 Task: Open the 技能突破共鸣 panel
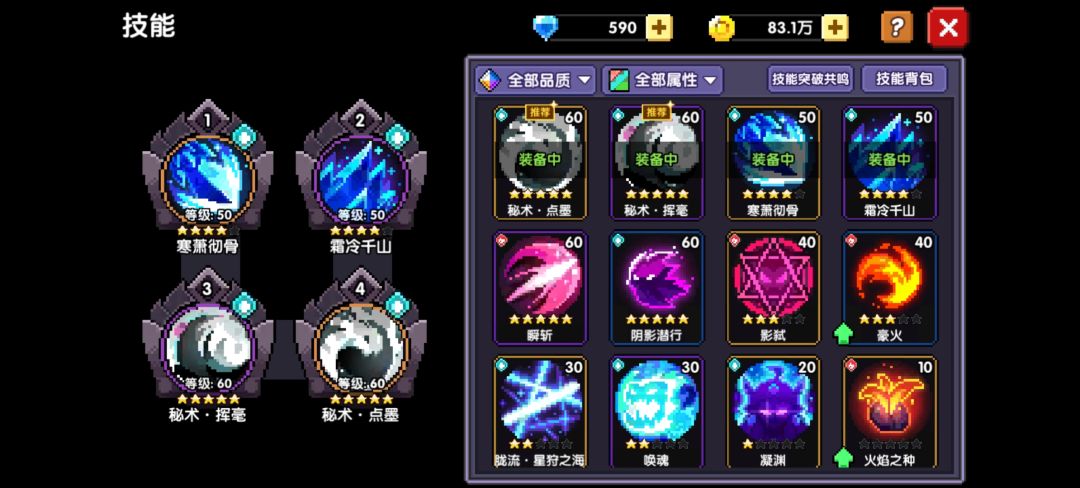pyautogui.click(x=810, y=79)
